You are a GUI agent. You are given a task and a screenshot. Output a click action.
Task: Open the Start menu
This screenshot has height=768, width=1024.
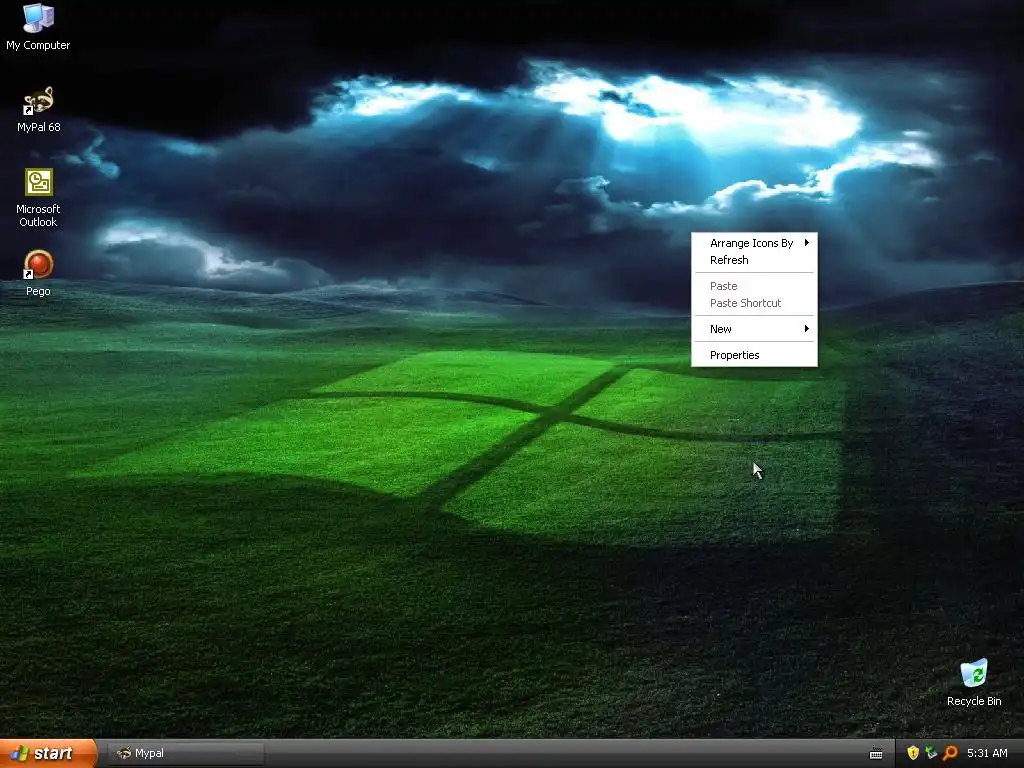coord(48,753)
